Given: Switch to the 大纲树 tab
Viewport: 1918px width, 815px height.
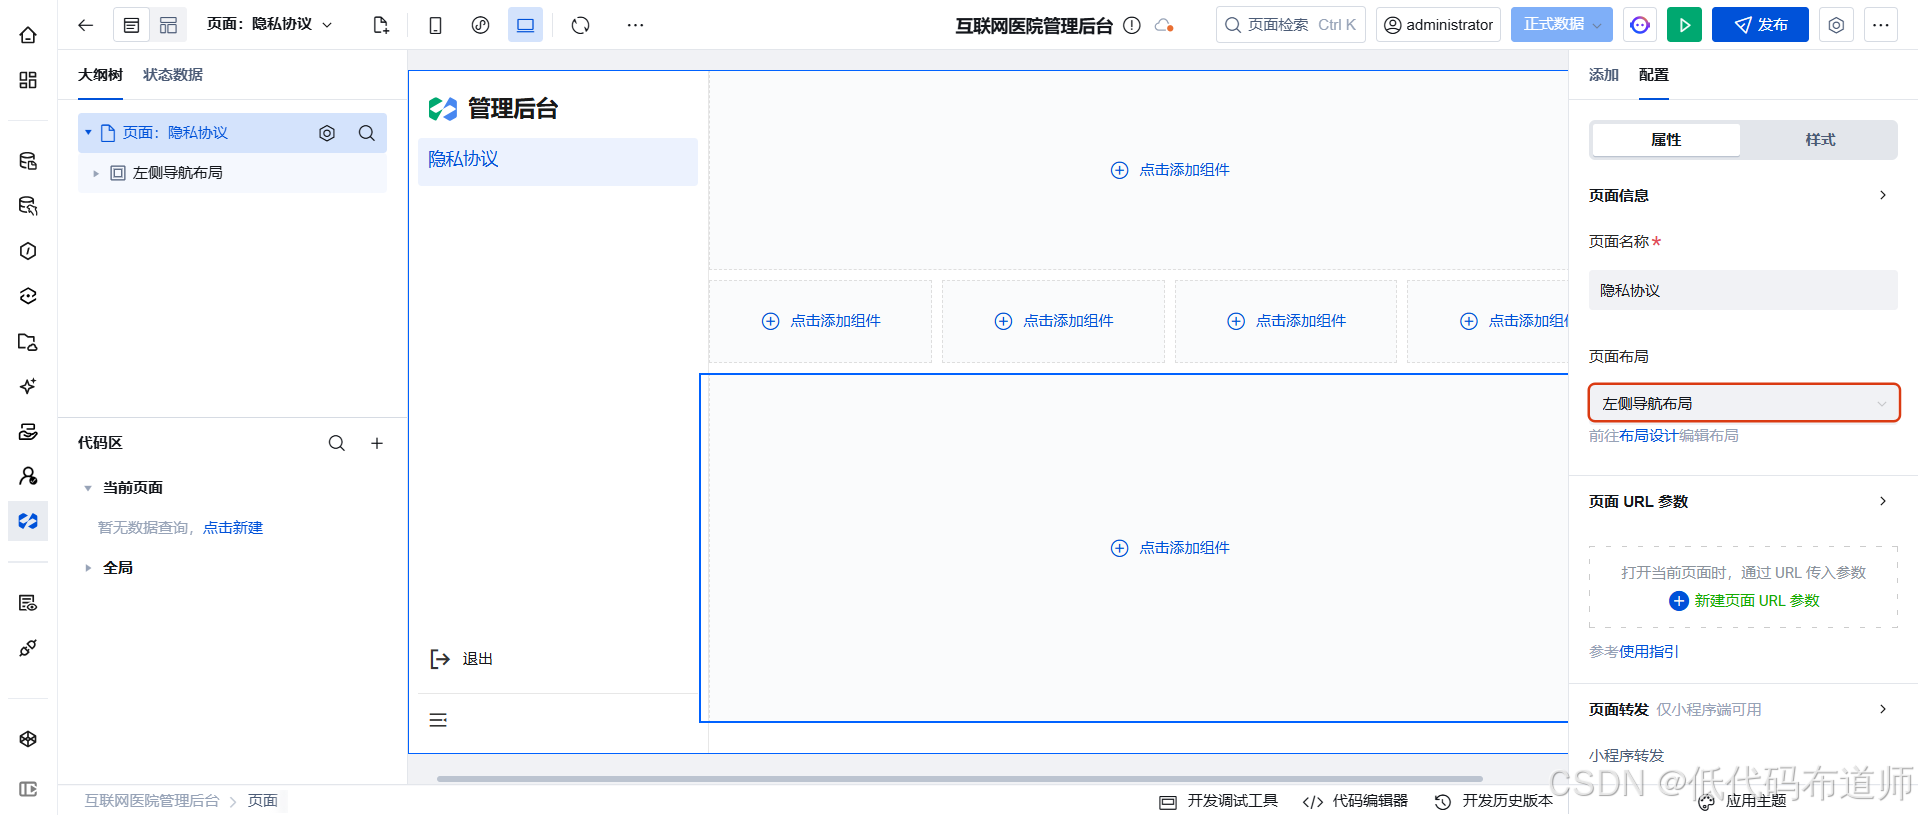Looking at the screenshot, I should pos(100,75).
